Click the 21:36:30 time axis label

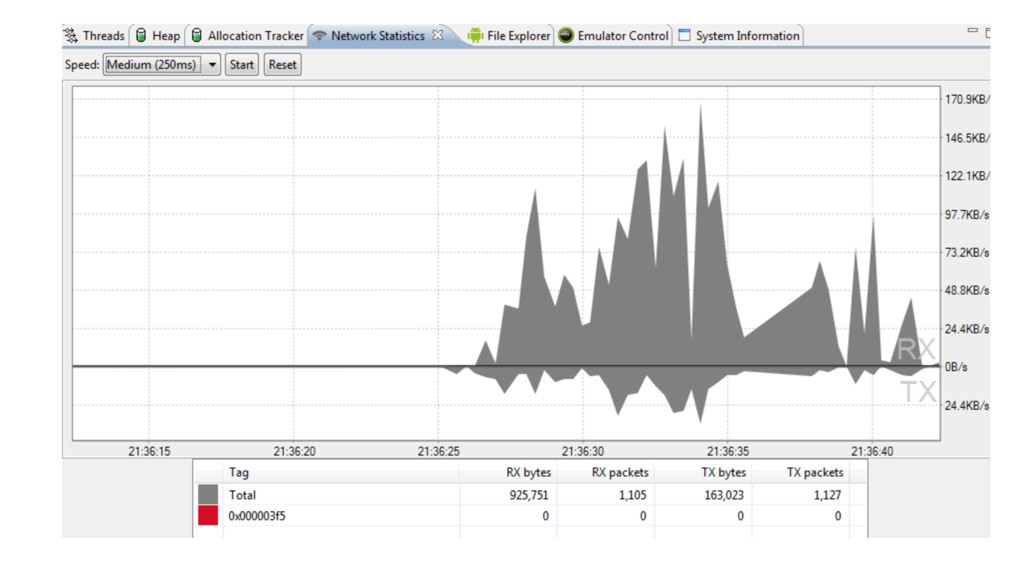click(583, 451)
